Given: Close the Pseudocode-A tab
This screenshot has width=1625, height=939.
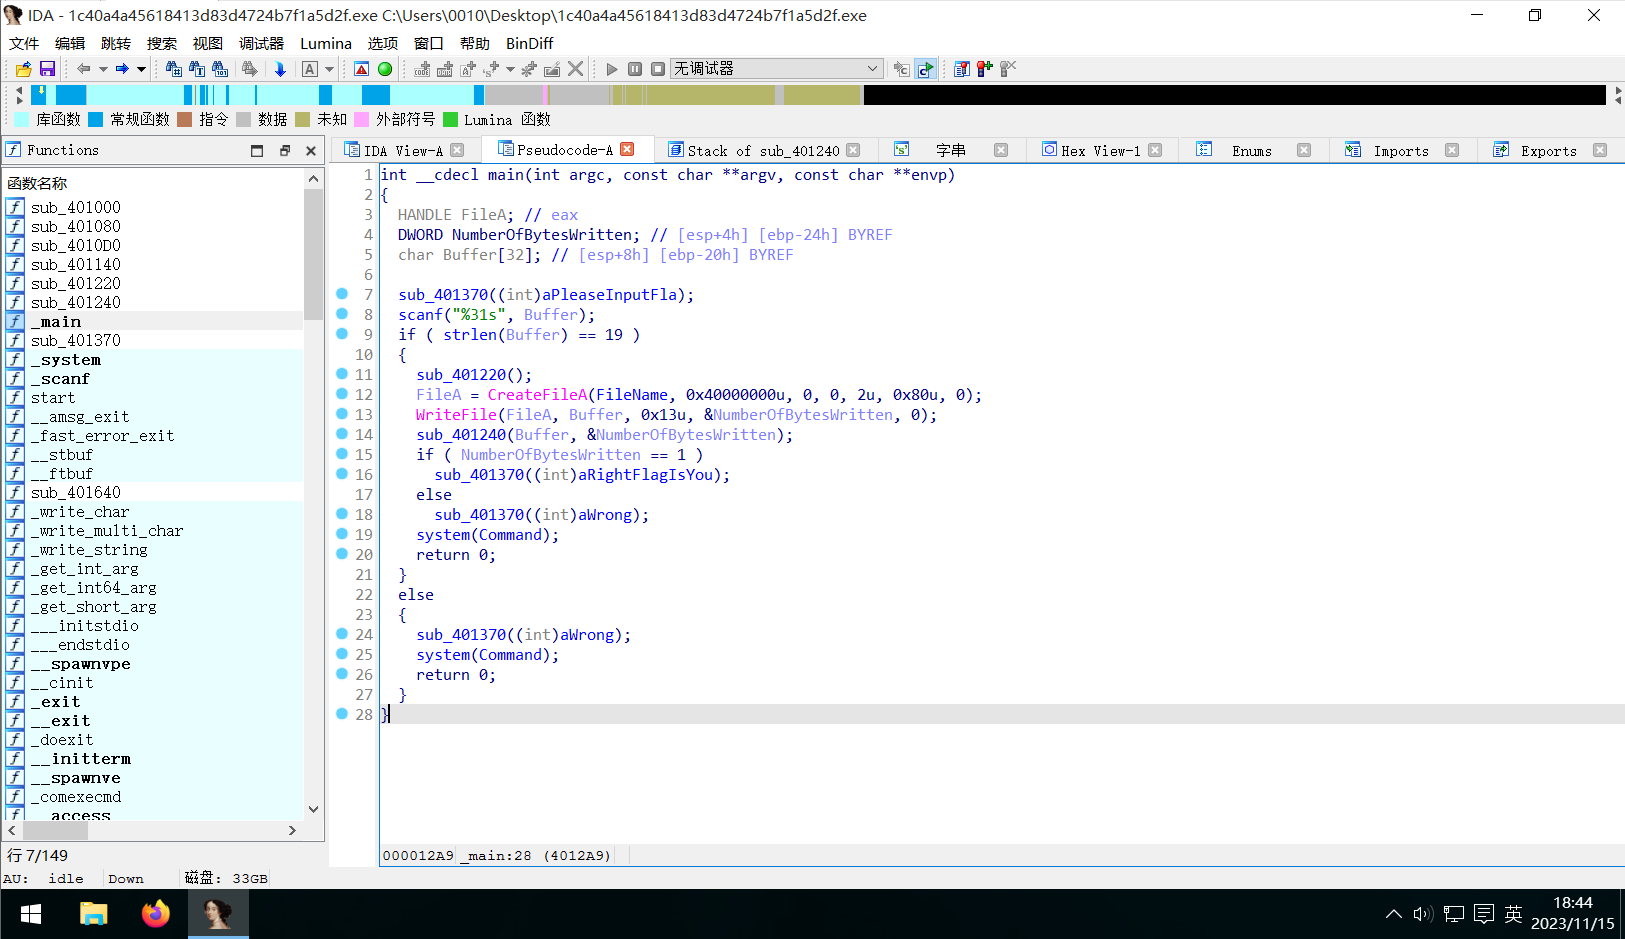Looking at the screenshot, I should pyautogui.click(x=627, y=149).
